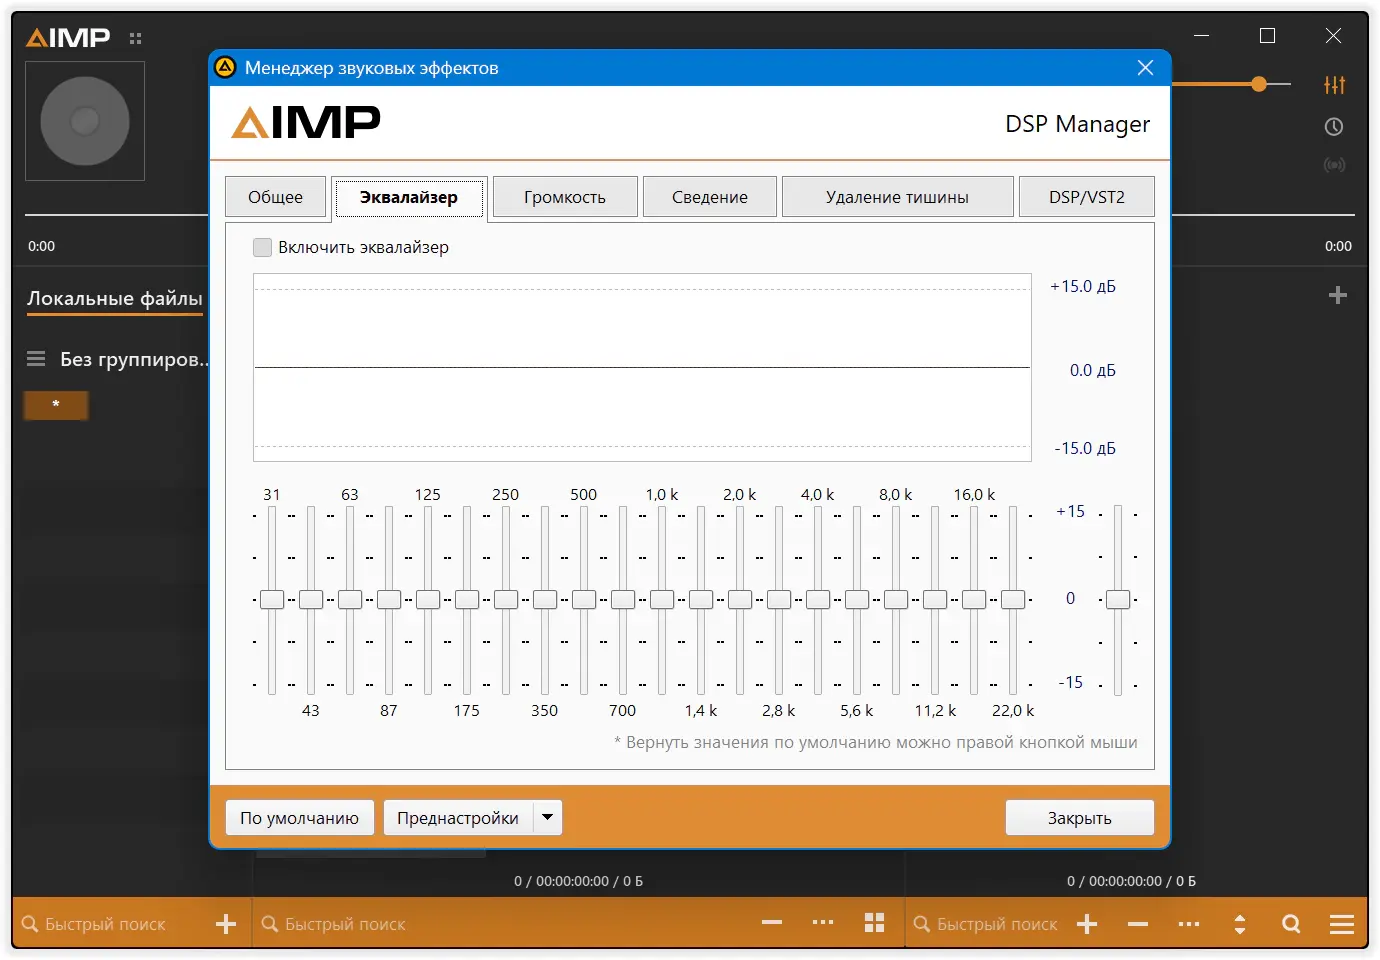Click the 1,0 k equalizer band slider
This screenshot has height=960, width=1380.
tap(662, 600)
